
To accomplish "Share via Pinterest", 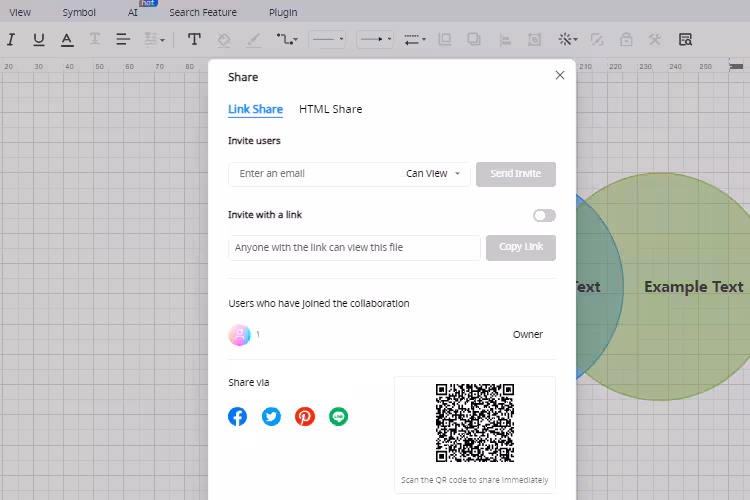I will (305, 416).
